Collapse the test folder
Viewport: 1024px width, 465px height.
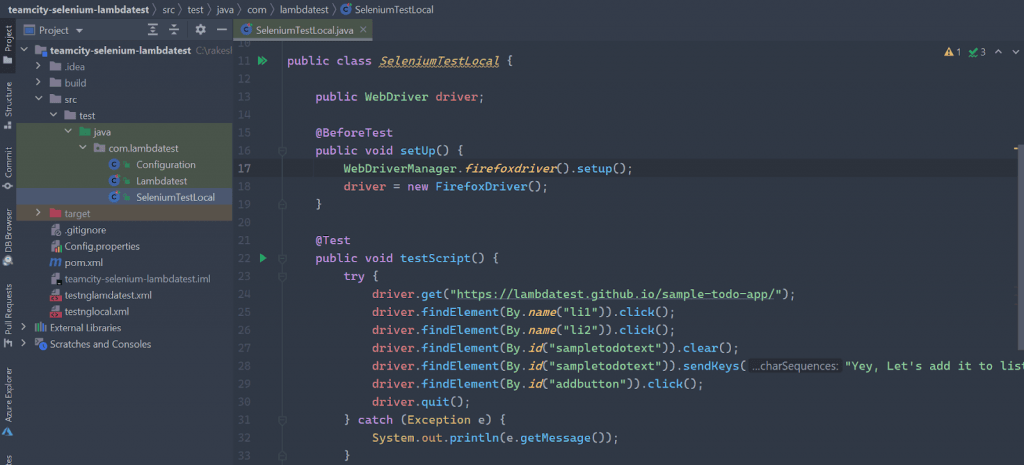click(x=53, y=116)
